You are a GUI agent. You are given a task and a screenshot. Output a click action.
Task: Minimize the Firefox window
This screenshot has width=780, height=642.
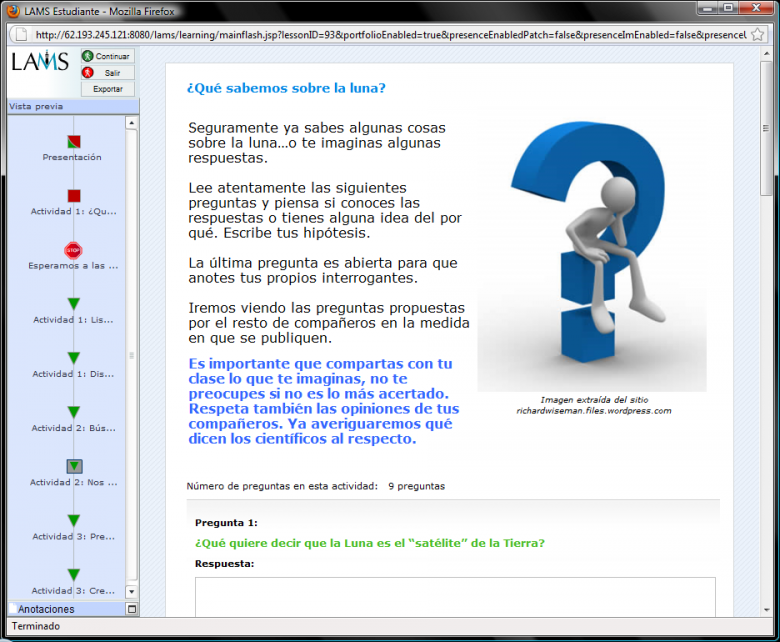708,8
